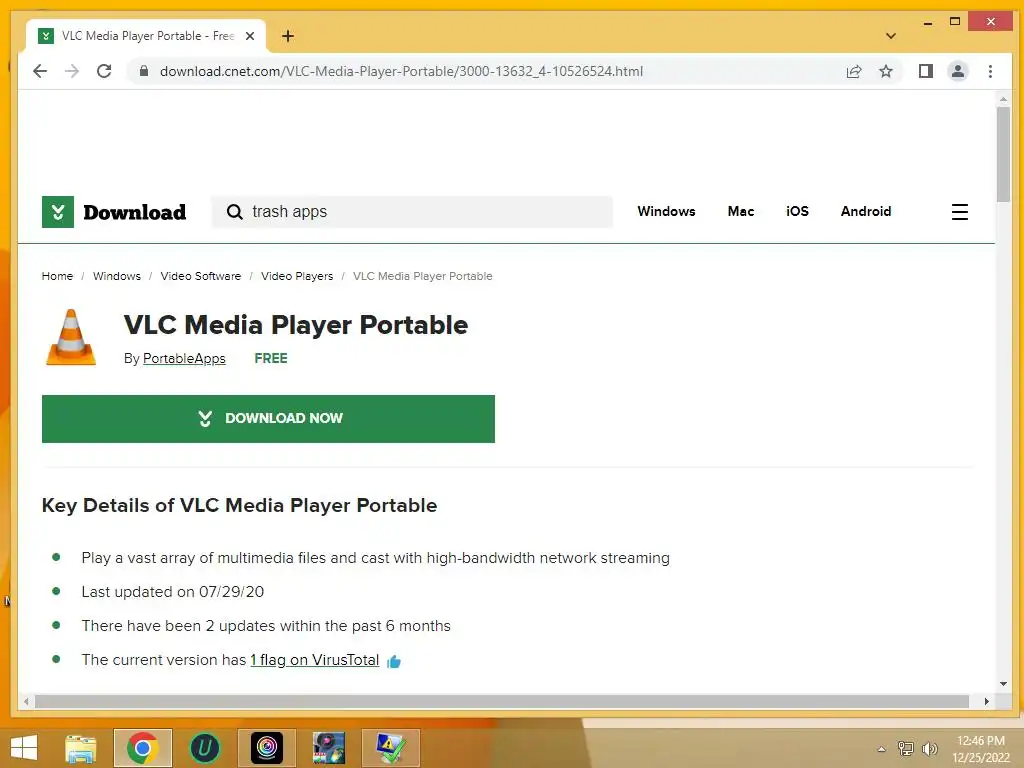
Task: Click the browser forward arrow
Action: (72, 71)
